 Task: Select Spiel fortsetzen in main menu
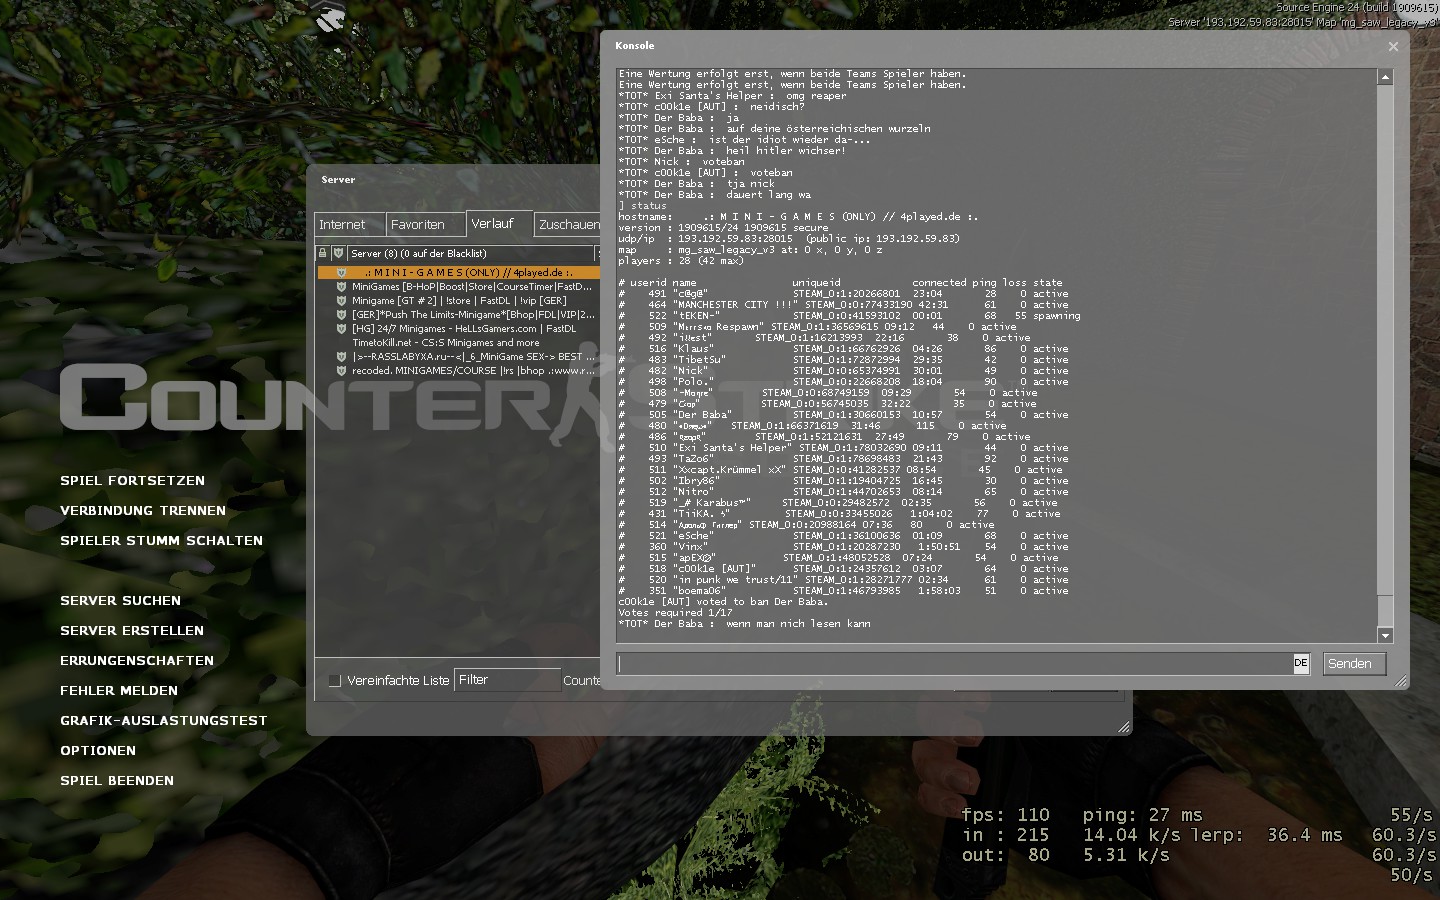click(132, 481)
